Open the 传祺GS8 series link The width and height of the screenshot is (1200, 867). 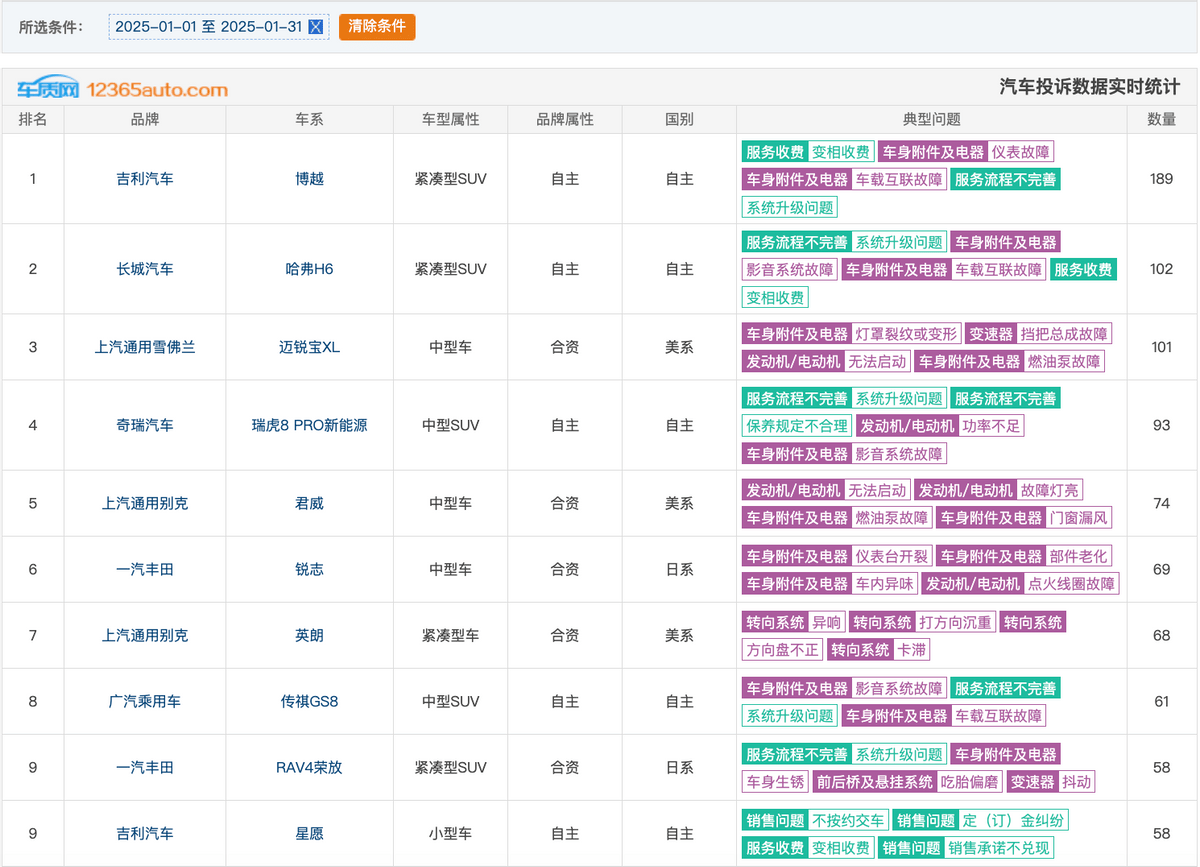click(309, 701)
